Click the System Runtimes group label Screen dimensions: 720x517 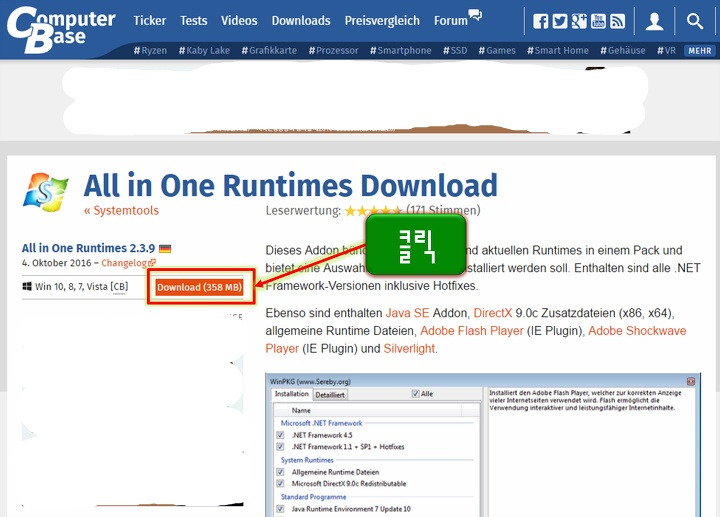click(307, 460)
